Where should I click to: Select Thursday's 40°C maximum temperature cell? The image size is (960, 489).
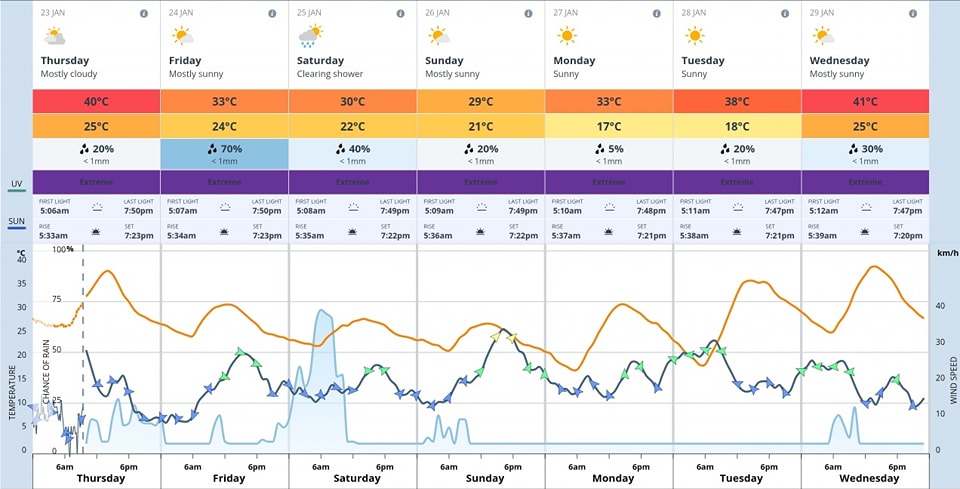(x=96, y=102)
